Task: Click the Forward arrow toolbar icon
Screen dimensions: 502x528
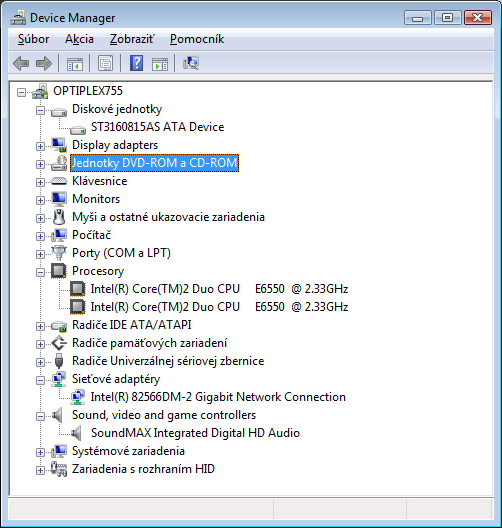Action: pos(44,63)
